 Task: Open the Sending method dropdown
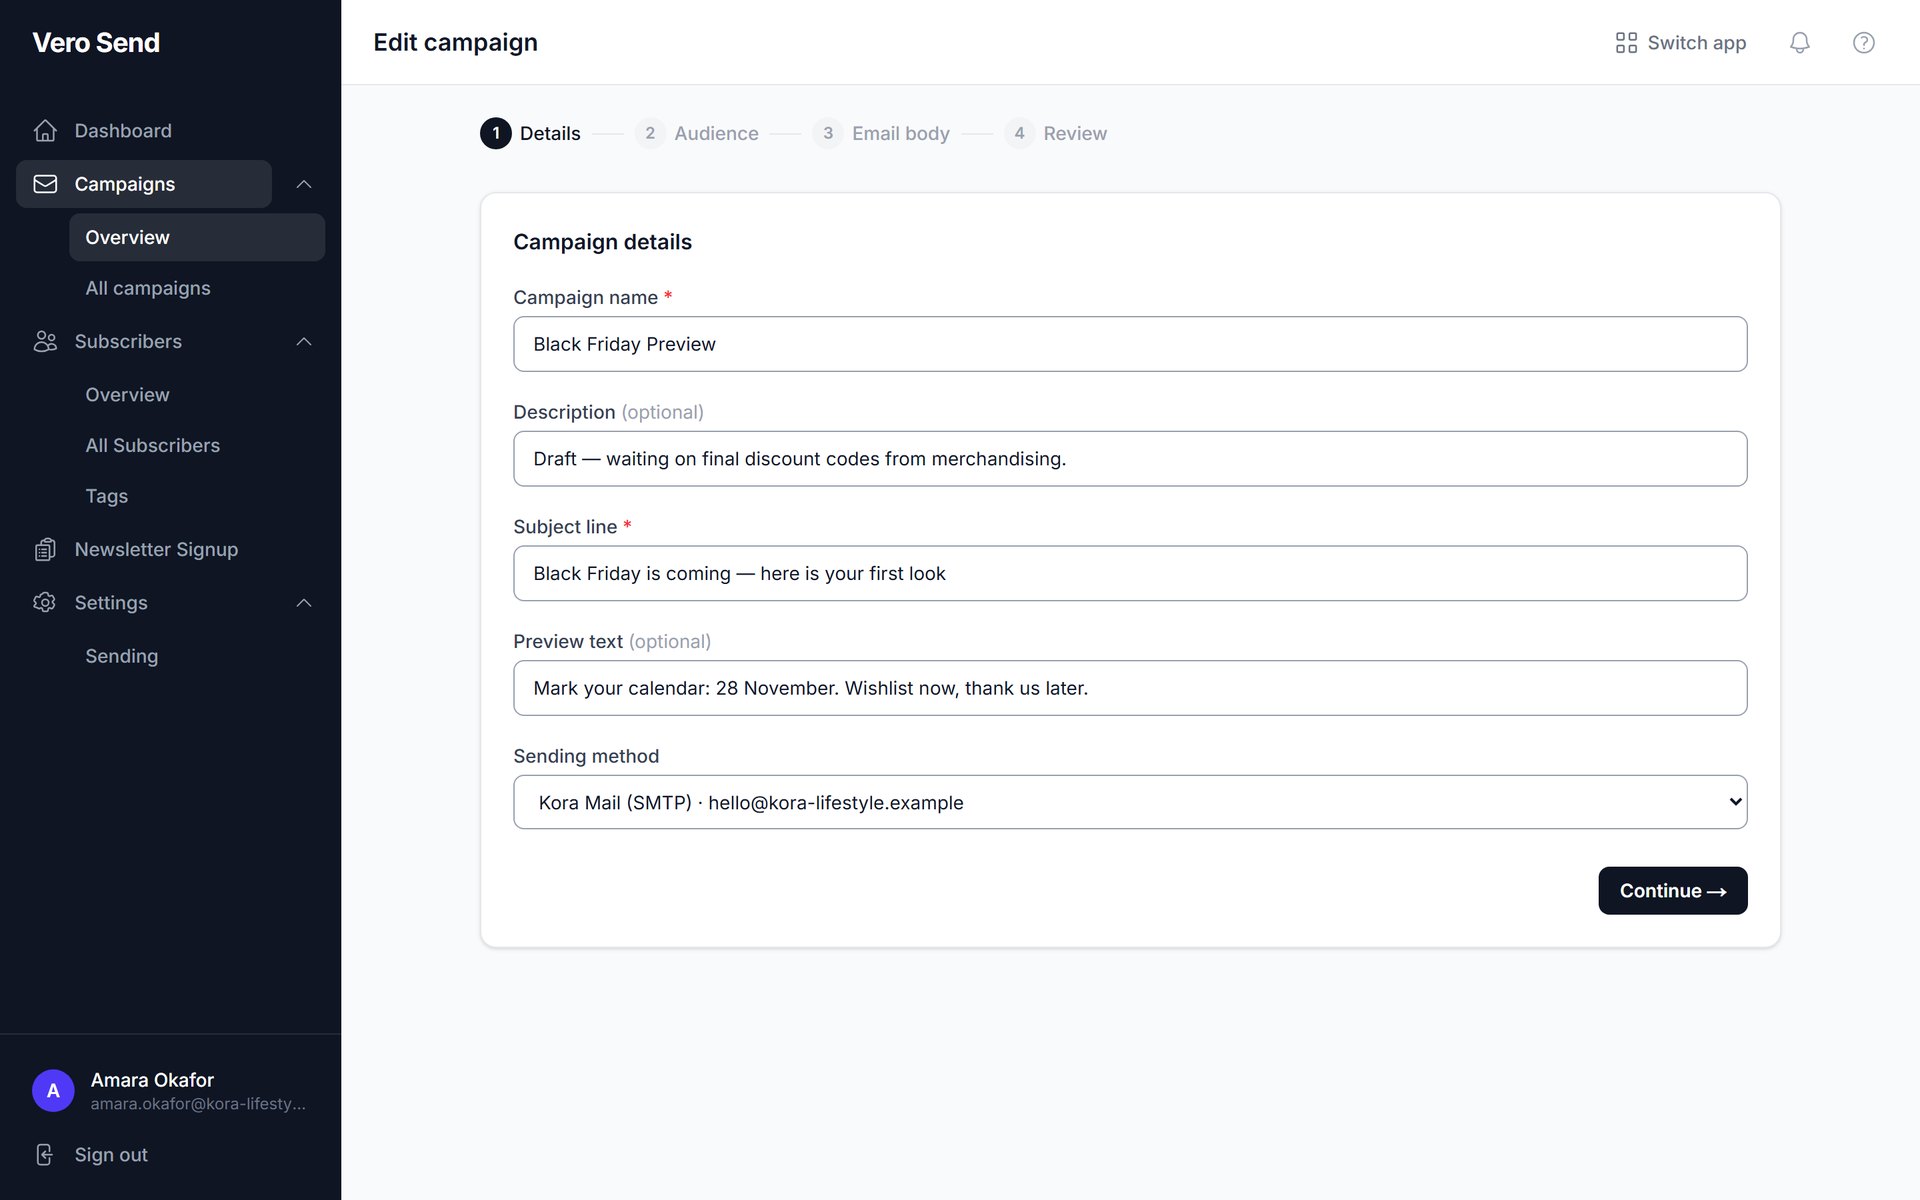coord(1130,802)
